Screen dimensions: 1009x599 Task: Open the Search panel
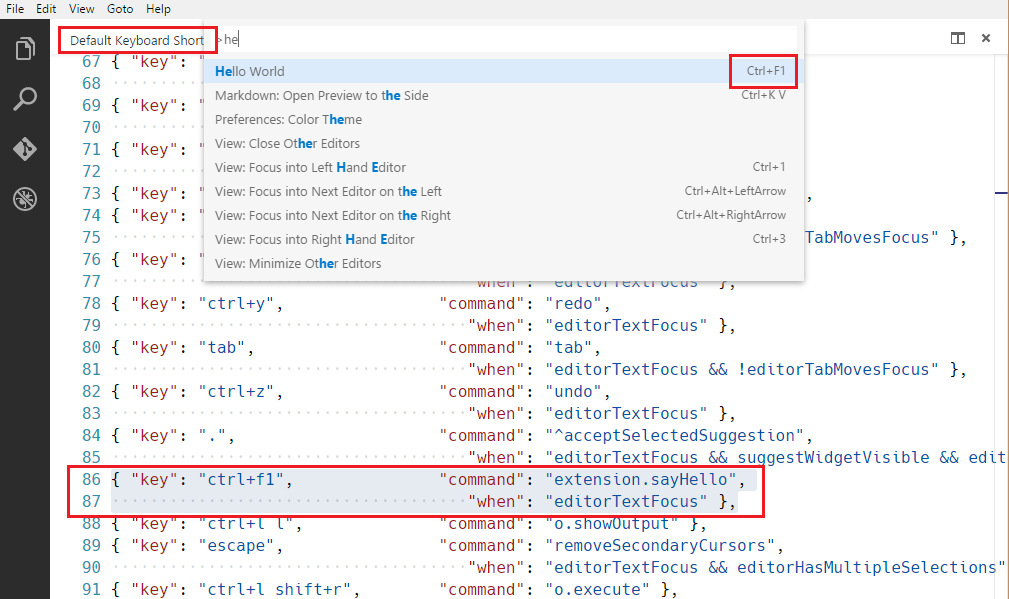[23, 99]
